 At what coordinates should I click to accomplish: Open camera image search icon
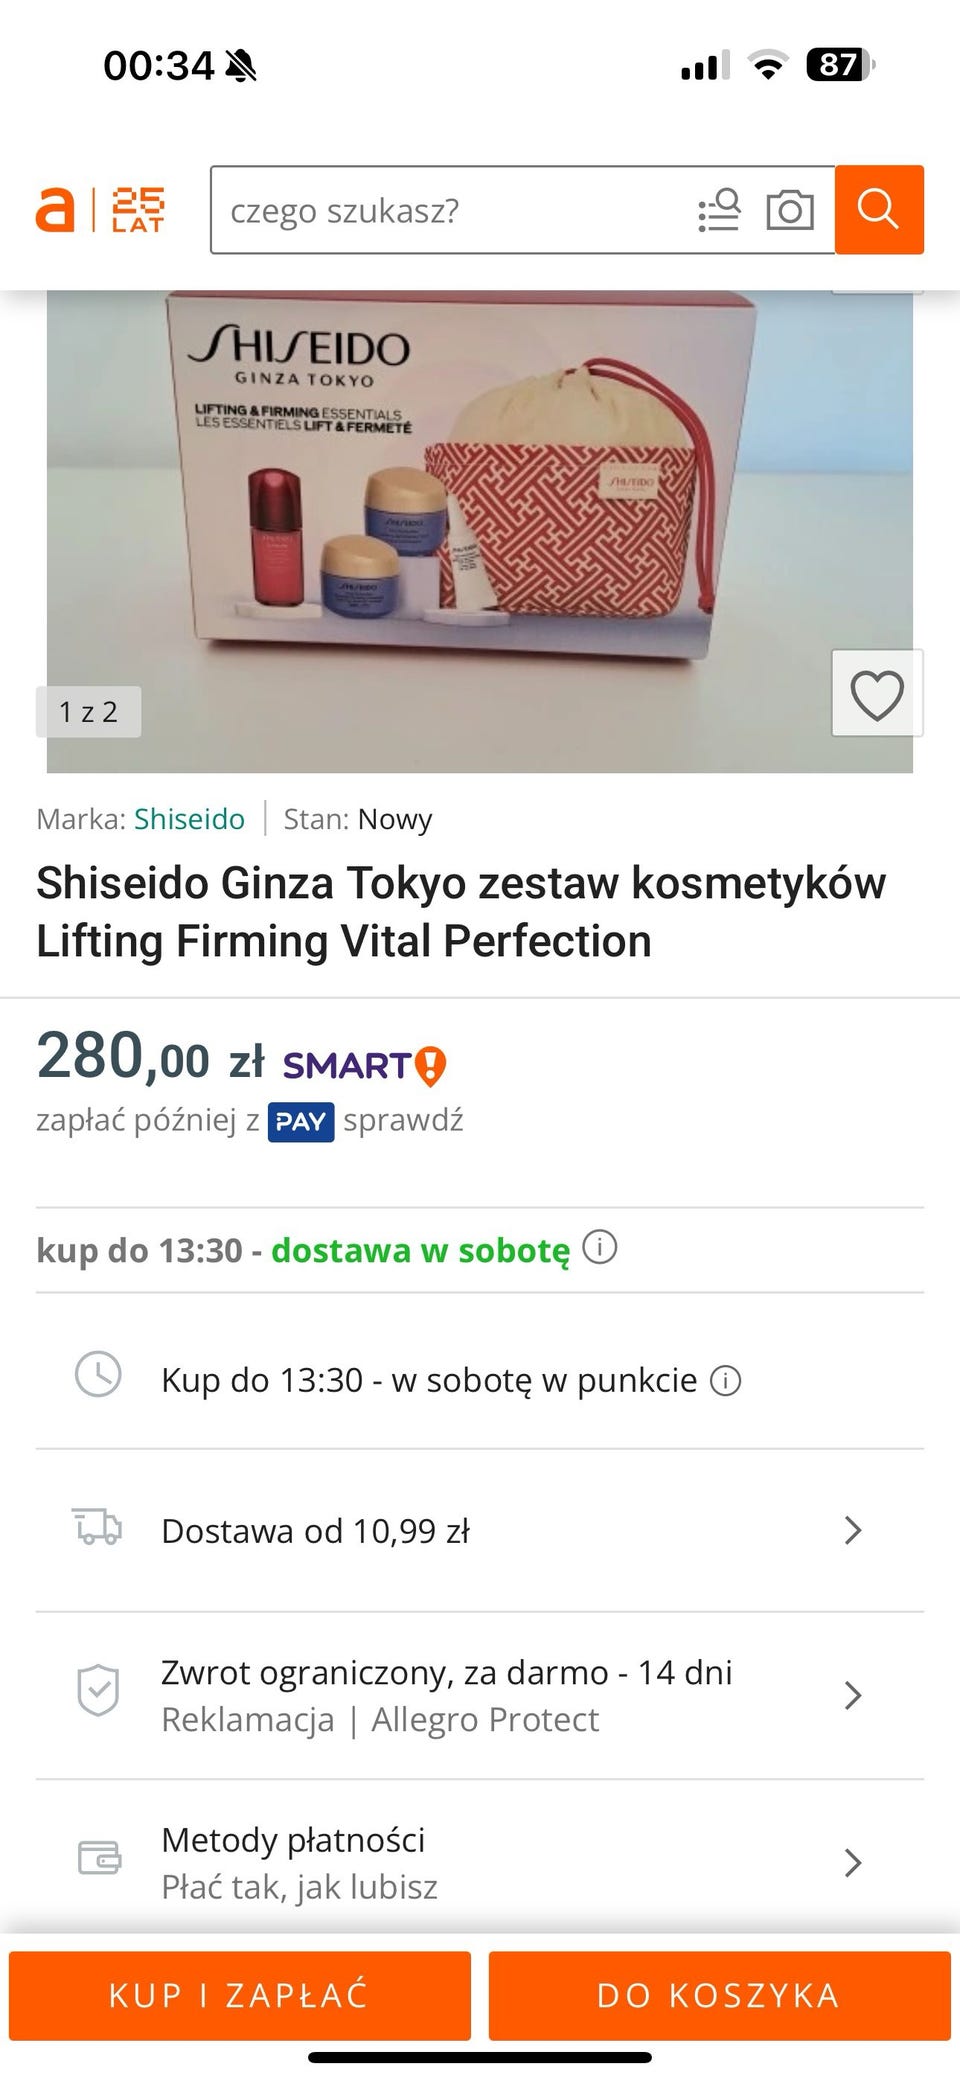pyautogui.click(x=789, y=210)
